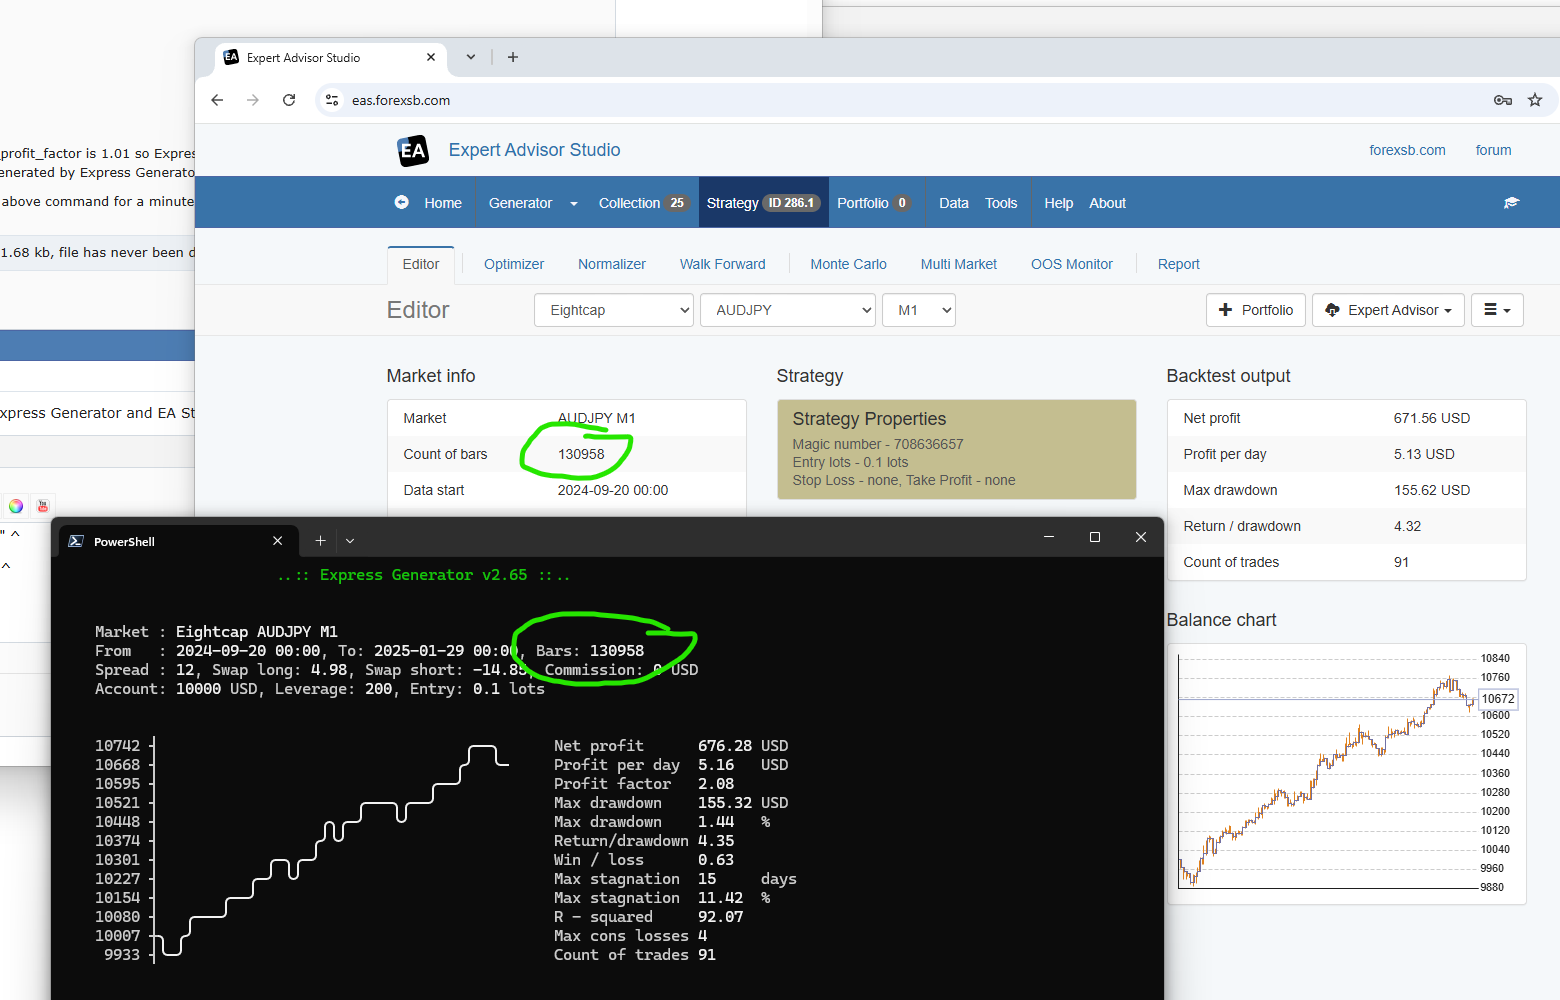Open the Tools menu

(1001, 203)
